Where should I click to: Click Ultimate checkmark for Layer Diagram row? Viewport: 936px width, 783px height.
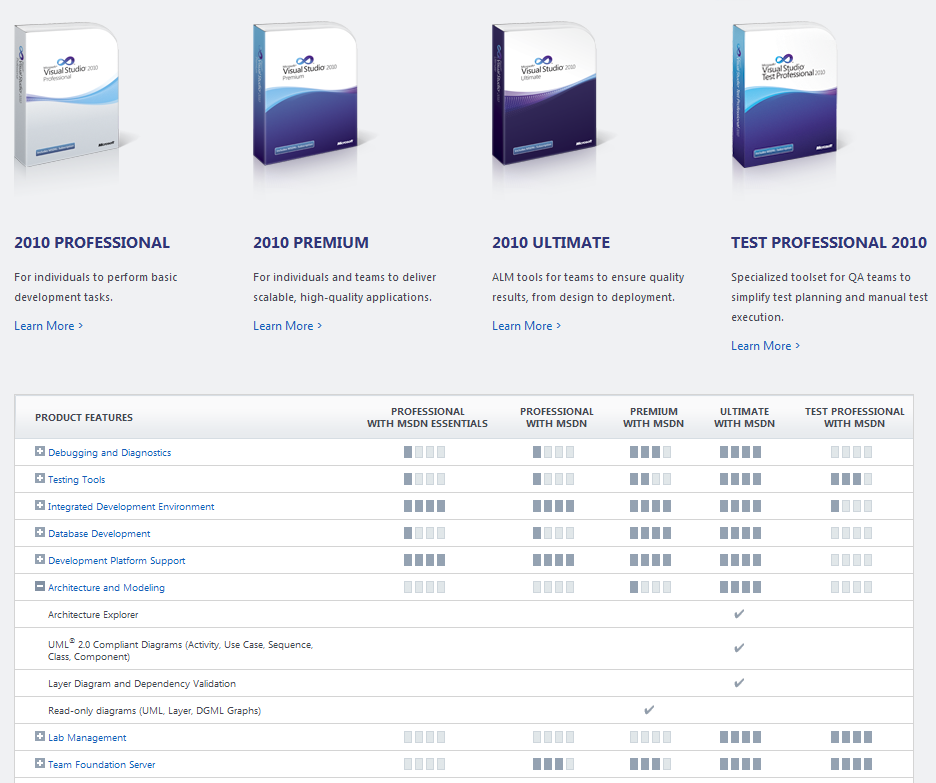coord(739,682)
